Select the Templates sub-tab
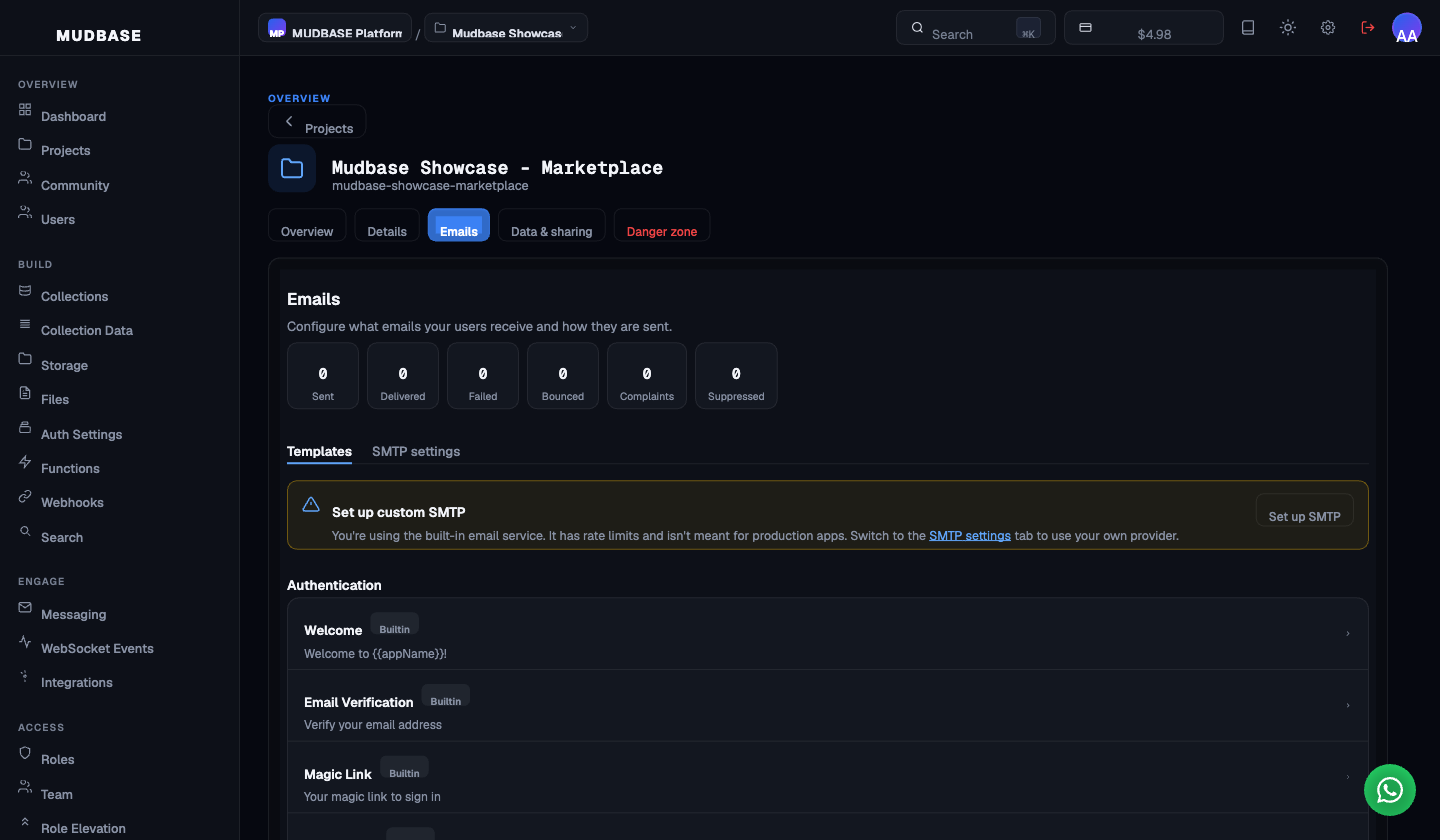 tap(319, 452)
